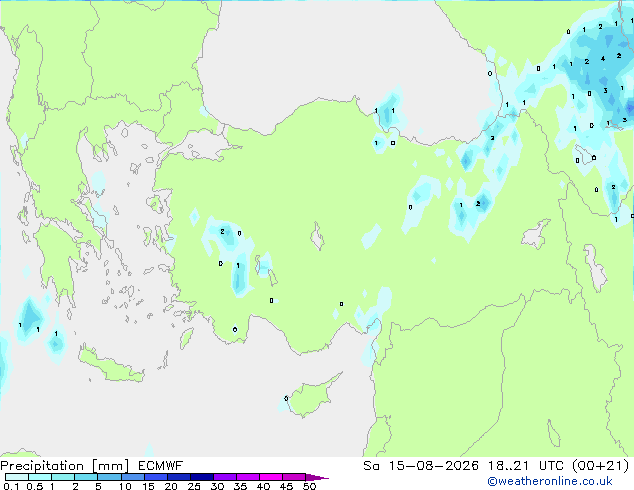Click the legend swatch between 20 and 25
This screenshot has width=634, height=490.
tap(178, 477)
